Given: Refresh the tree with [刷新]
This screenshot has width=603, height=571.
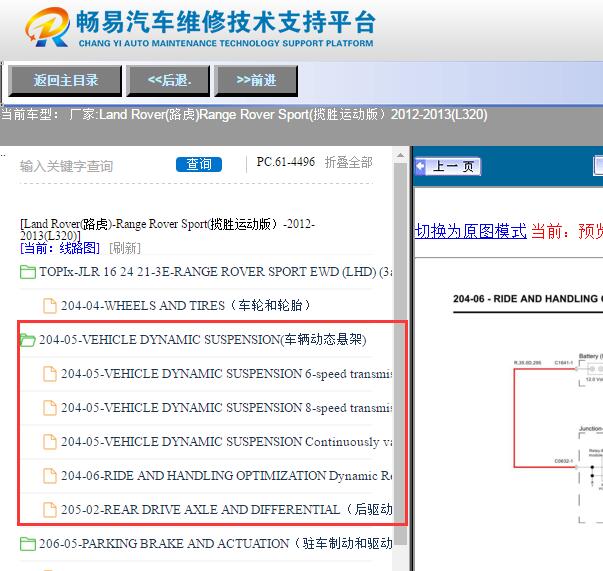Looking at the screenshot, I should pyautogui.click(x=125, y=248).
